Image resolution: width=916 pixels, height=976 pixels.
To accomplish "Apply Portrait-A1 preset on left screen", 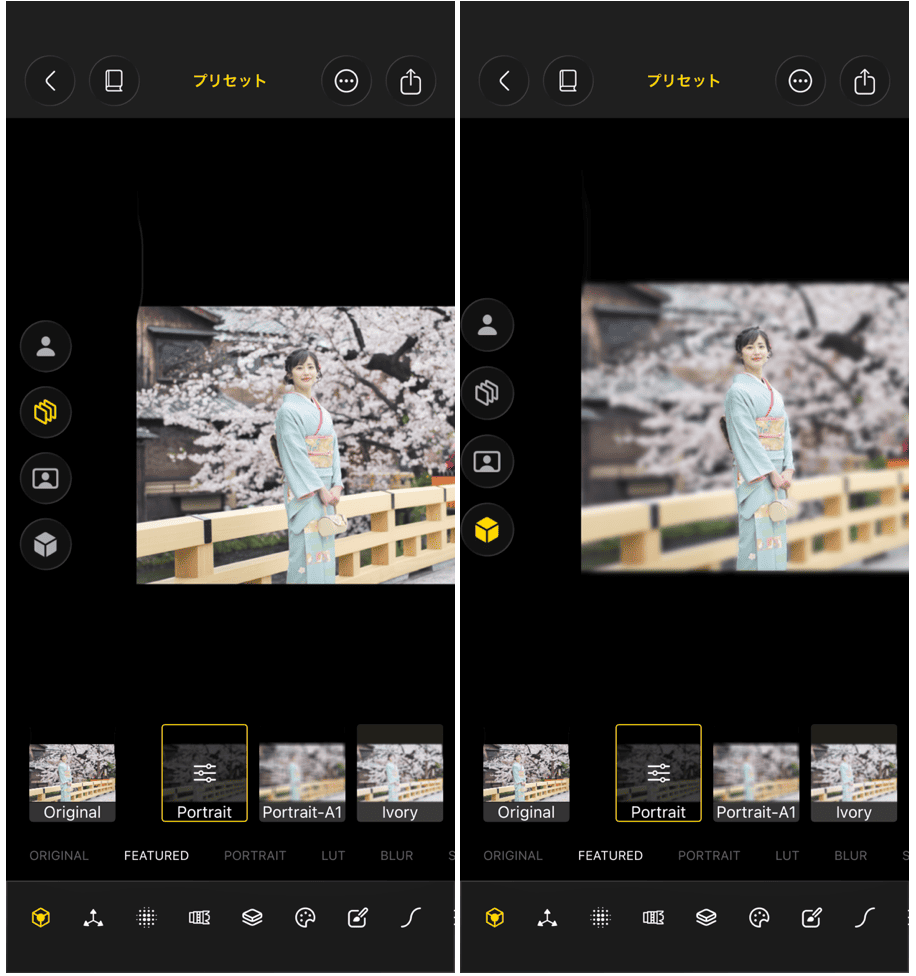I will [x=302, y=773].
